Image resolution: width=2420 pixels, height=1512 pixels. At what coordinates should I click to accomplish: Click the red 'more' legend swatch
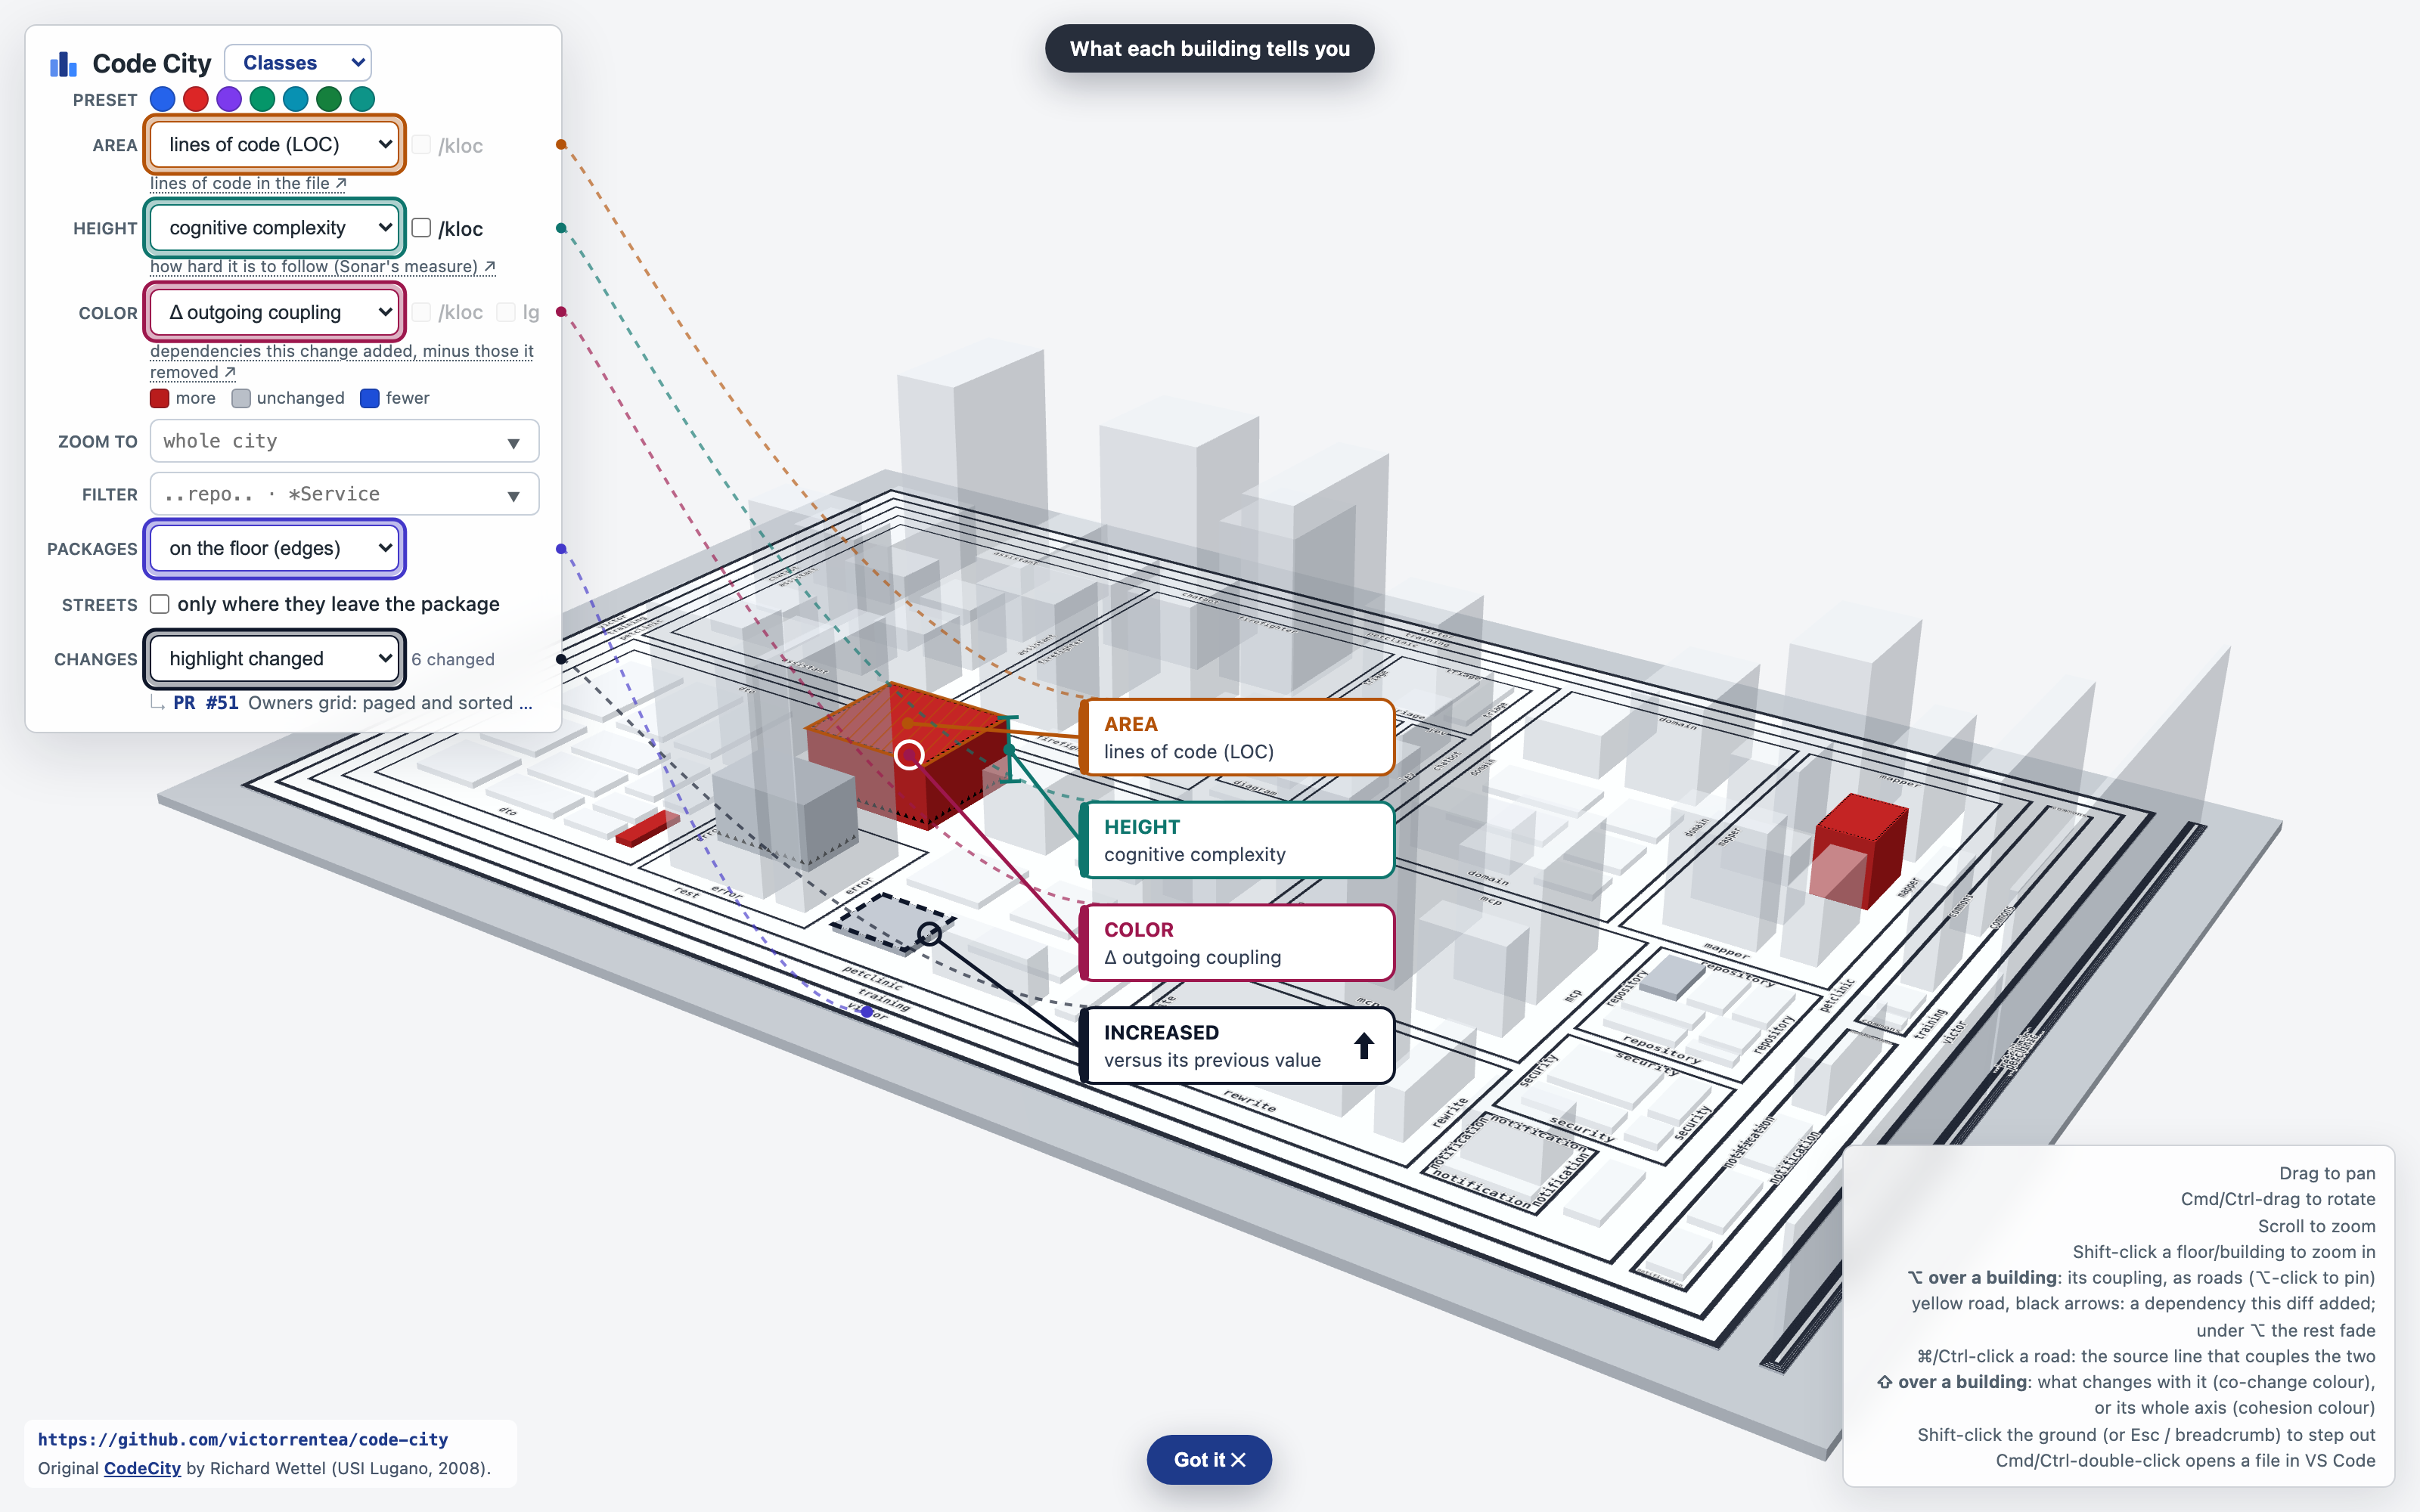159,398
